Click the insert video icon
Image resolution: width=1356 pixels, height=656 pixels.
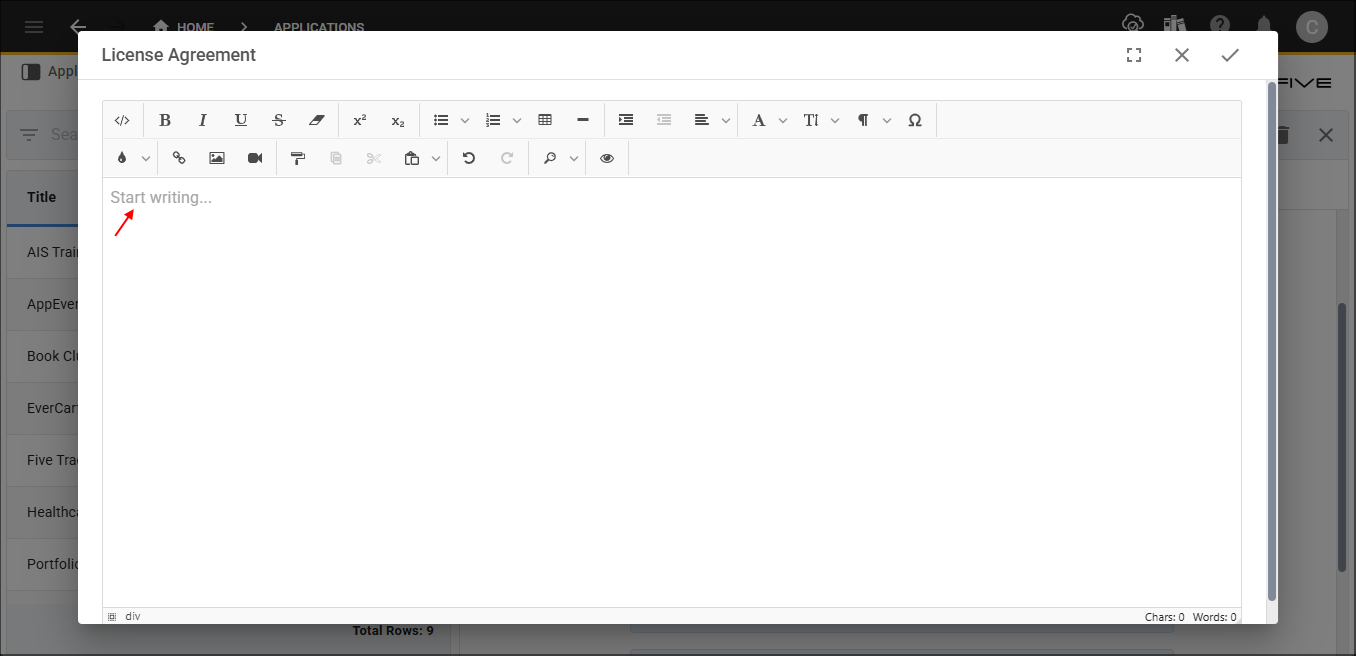[254, 157]
